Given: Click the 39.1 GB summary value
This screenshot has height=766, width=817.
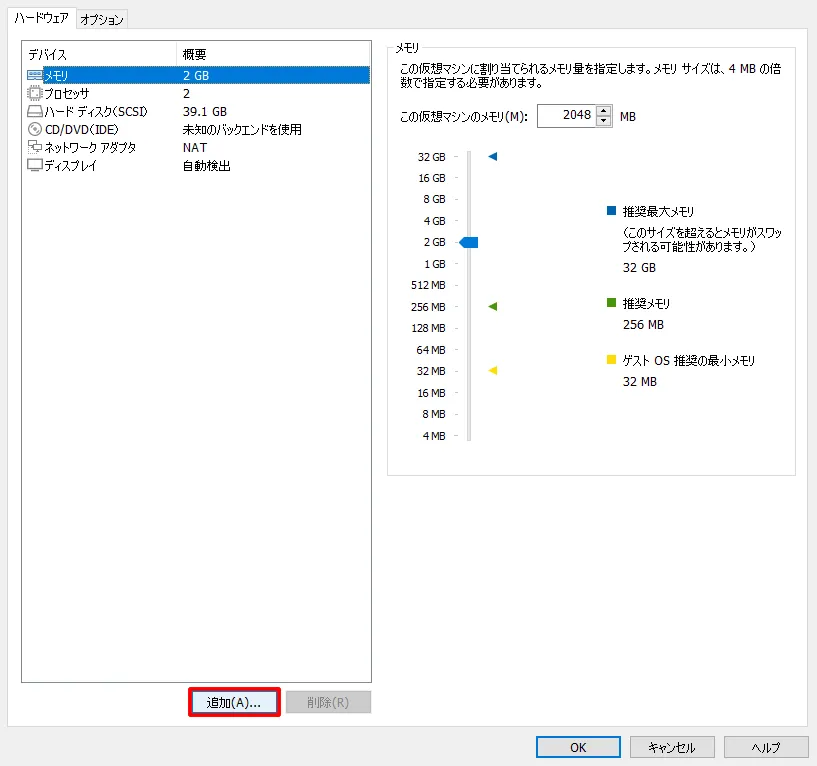Looking at the screenshot, I should pos(204,112).
